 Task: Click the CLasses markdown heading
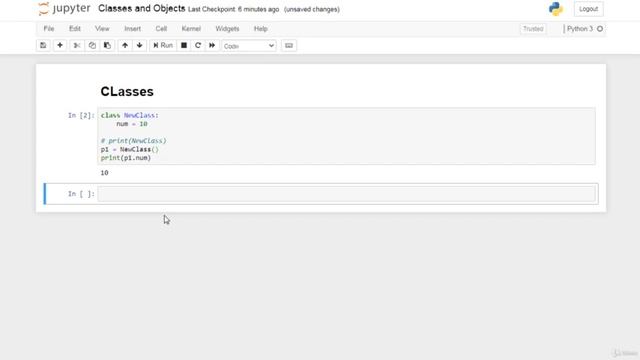click(x=127, y=91)
